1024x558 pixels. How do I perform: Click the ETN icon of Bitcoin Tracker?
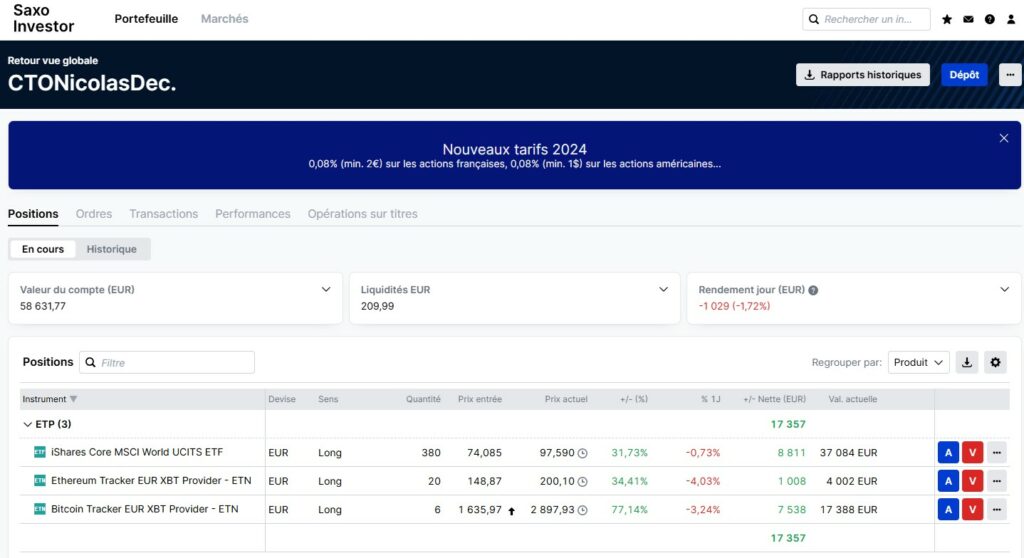click(x=40, y=509)
